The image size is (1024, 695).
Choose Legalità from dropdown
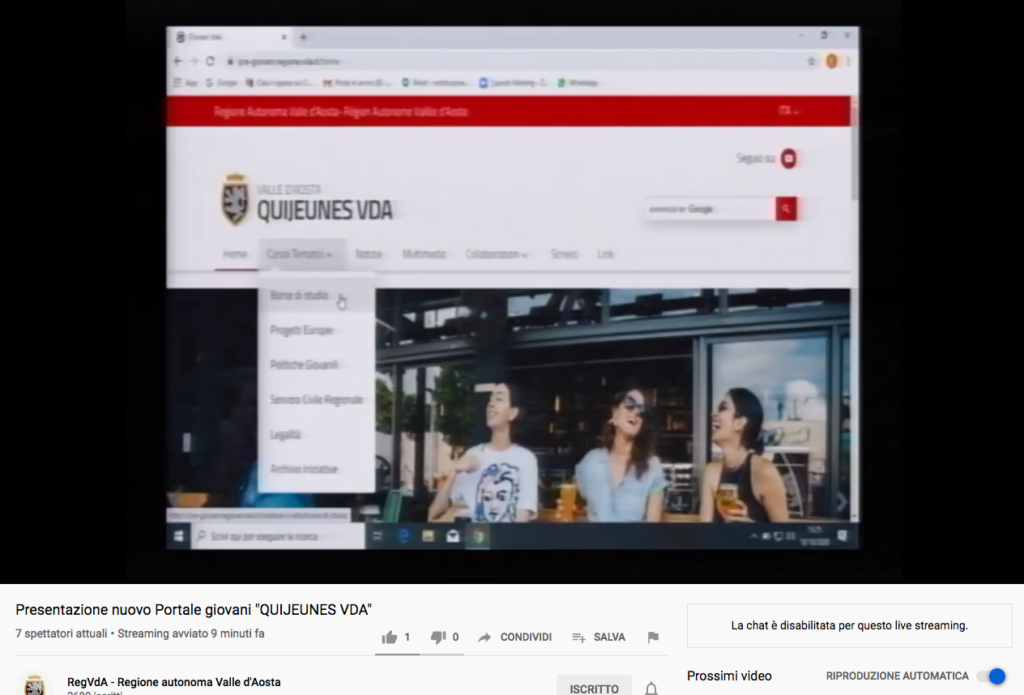click(x=285, y=434)
